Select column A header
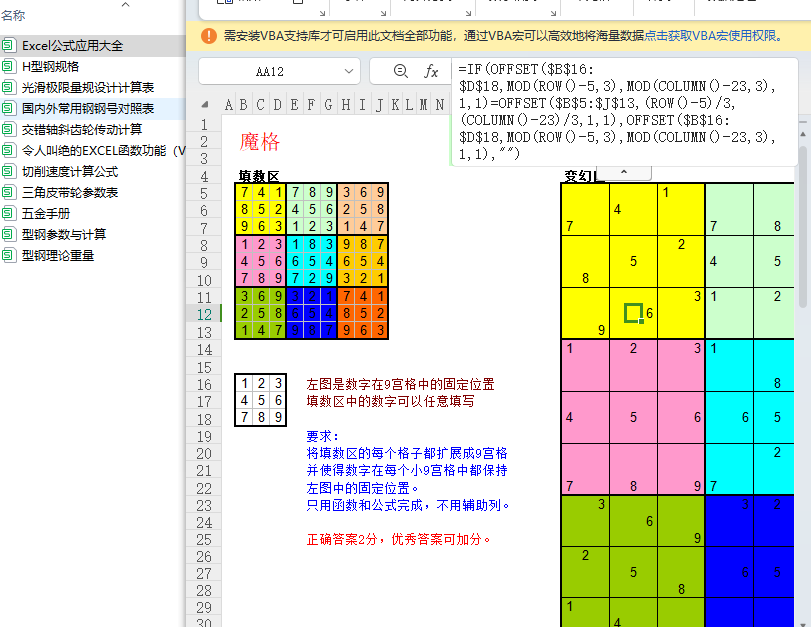The height and width of the screenshot is (627, 811). pos(229,105)
